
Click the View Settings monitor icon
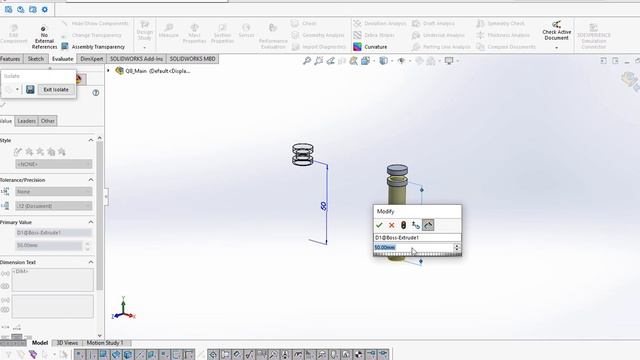(449, 61)
